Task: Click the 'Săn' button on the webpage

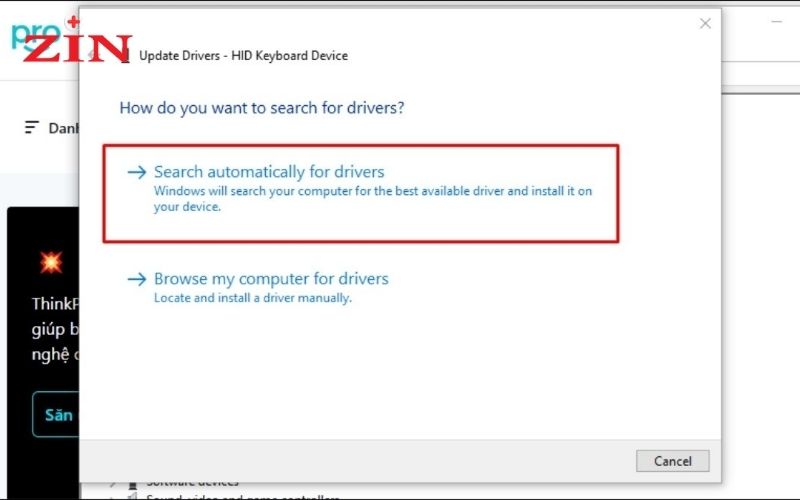Action: pyautogui.click(x=56, y=414)
